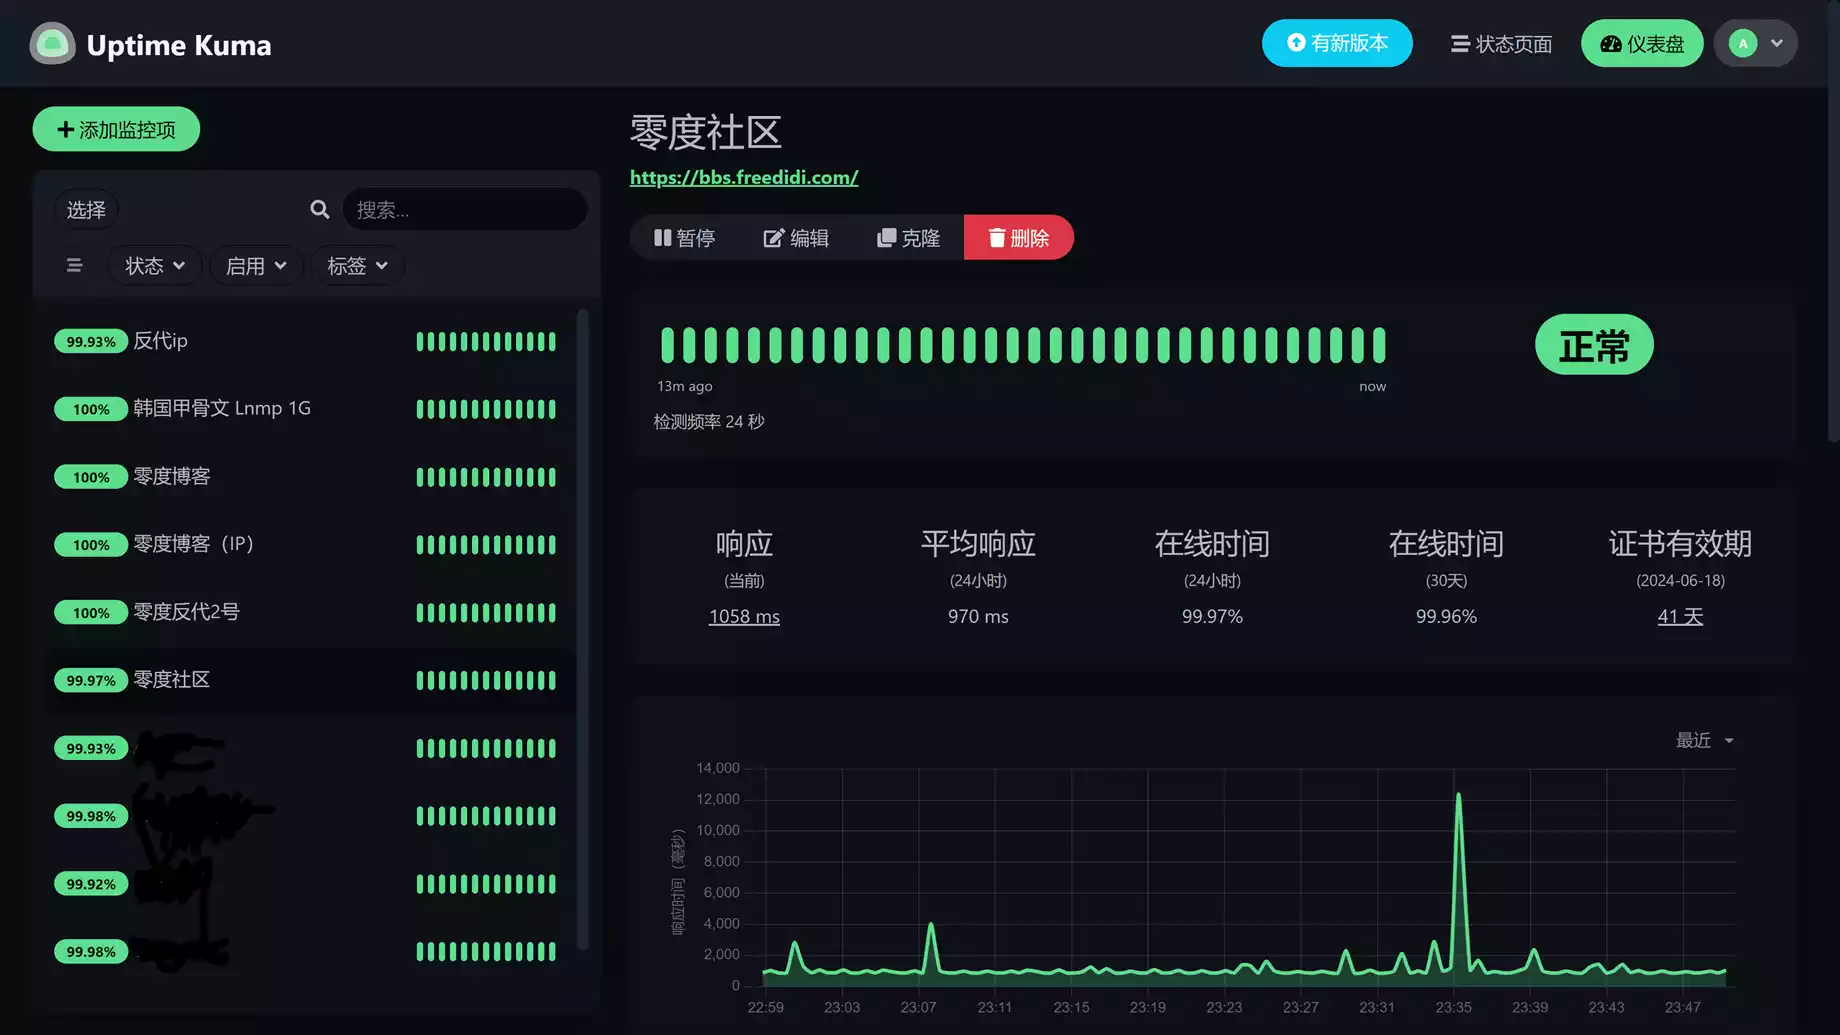Click the search magnifier icon
The image size is (1840, 1035).
319,209
